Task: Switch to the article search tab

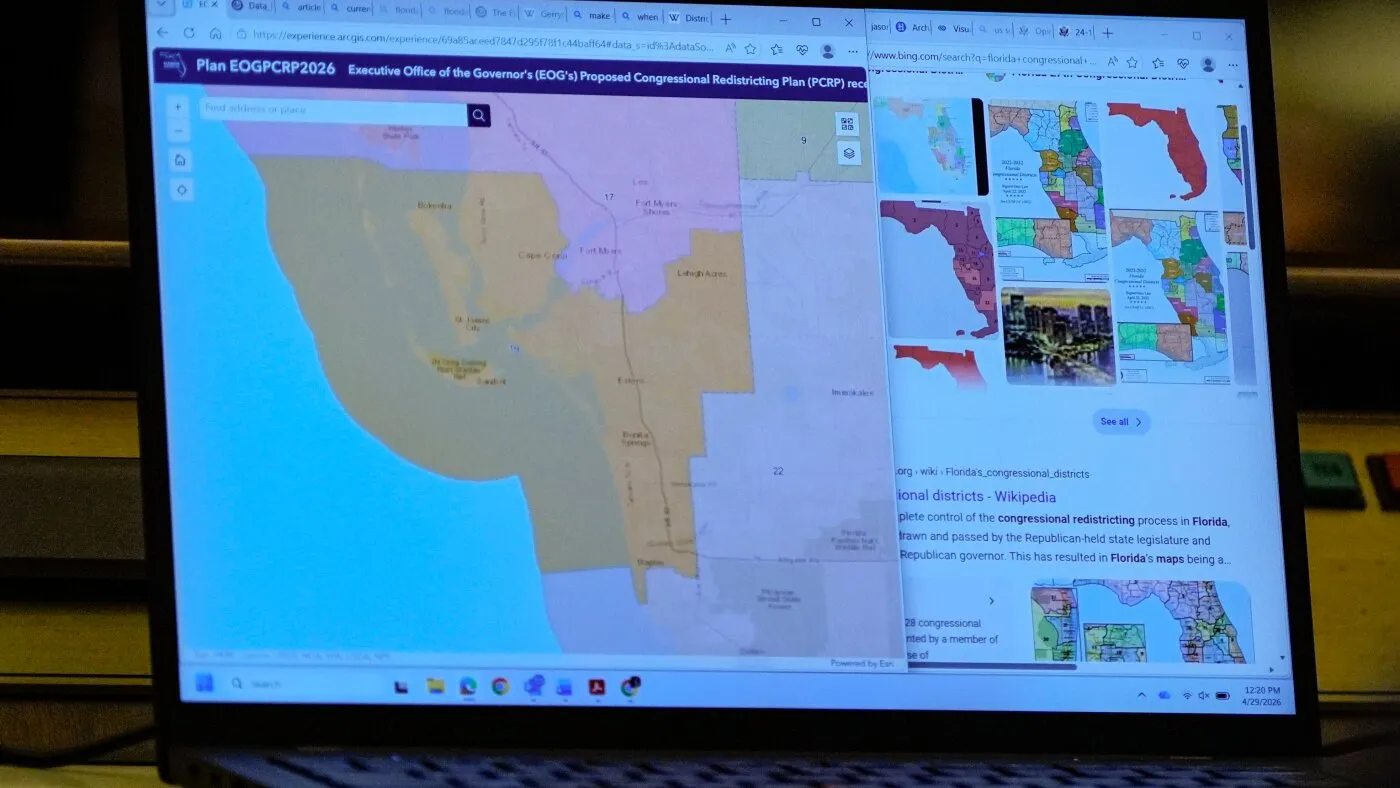Action: (x=301, y=7)
